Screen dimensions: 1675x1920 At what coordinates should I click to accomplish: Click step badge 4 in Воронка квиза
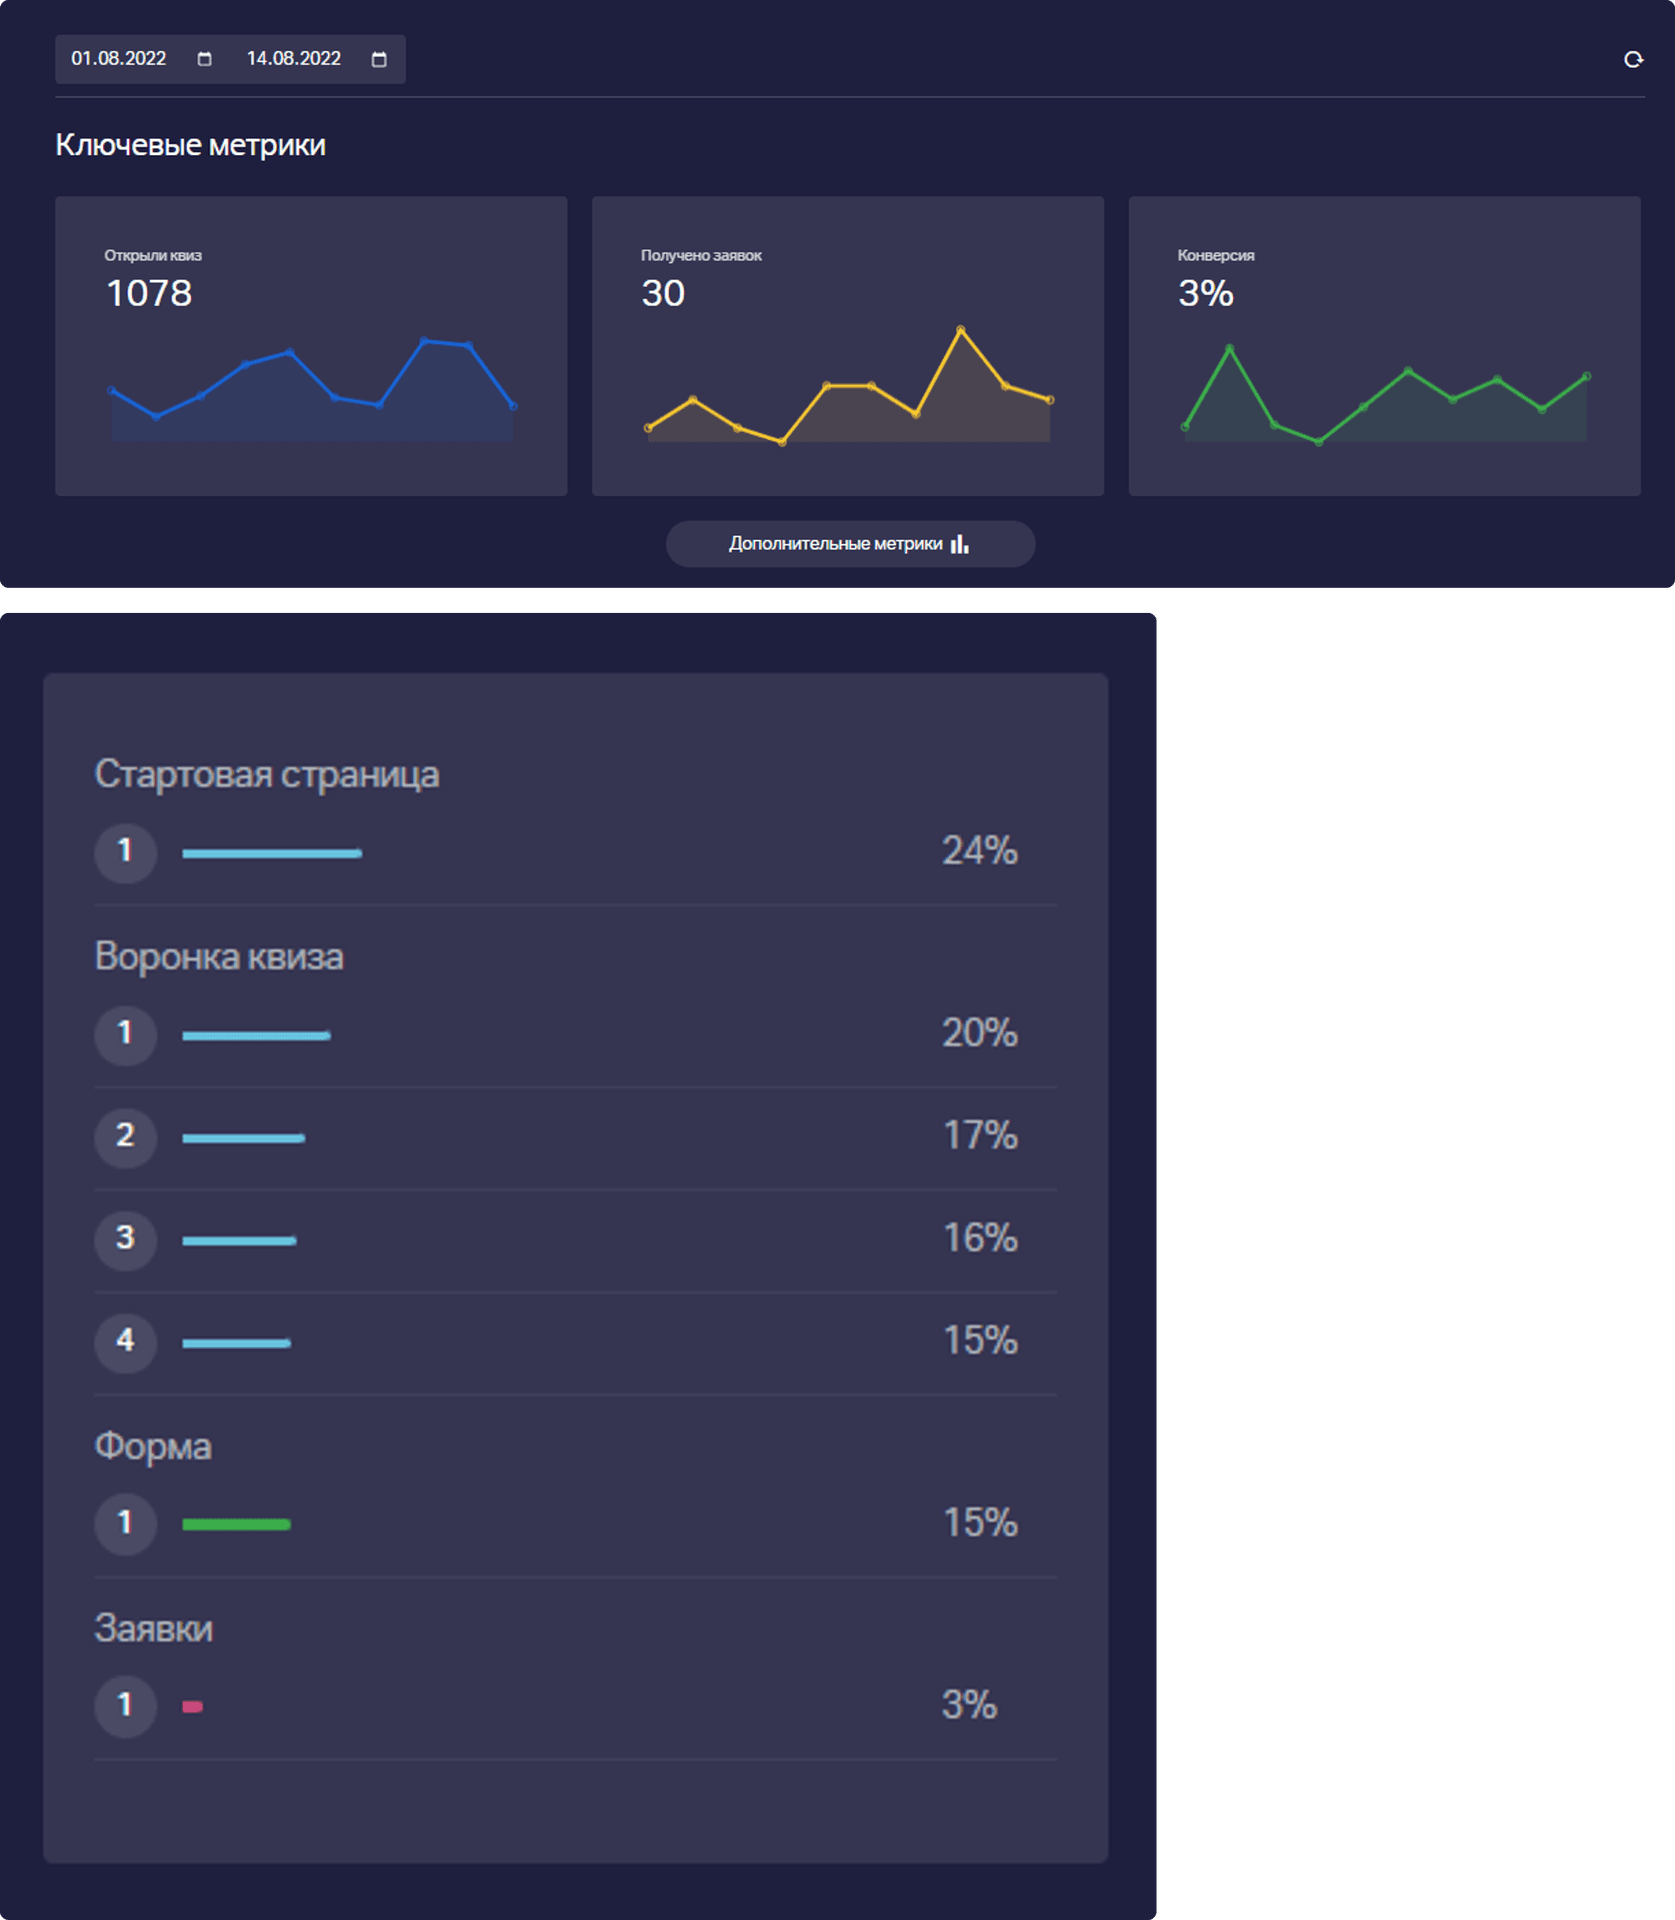coord(125,1342)
